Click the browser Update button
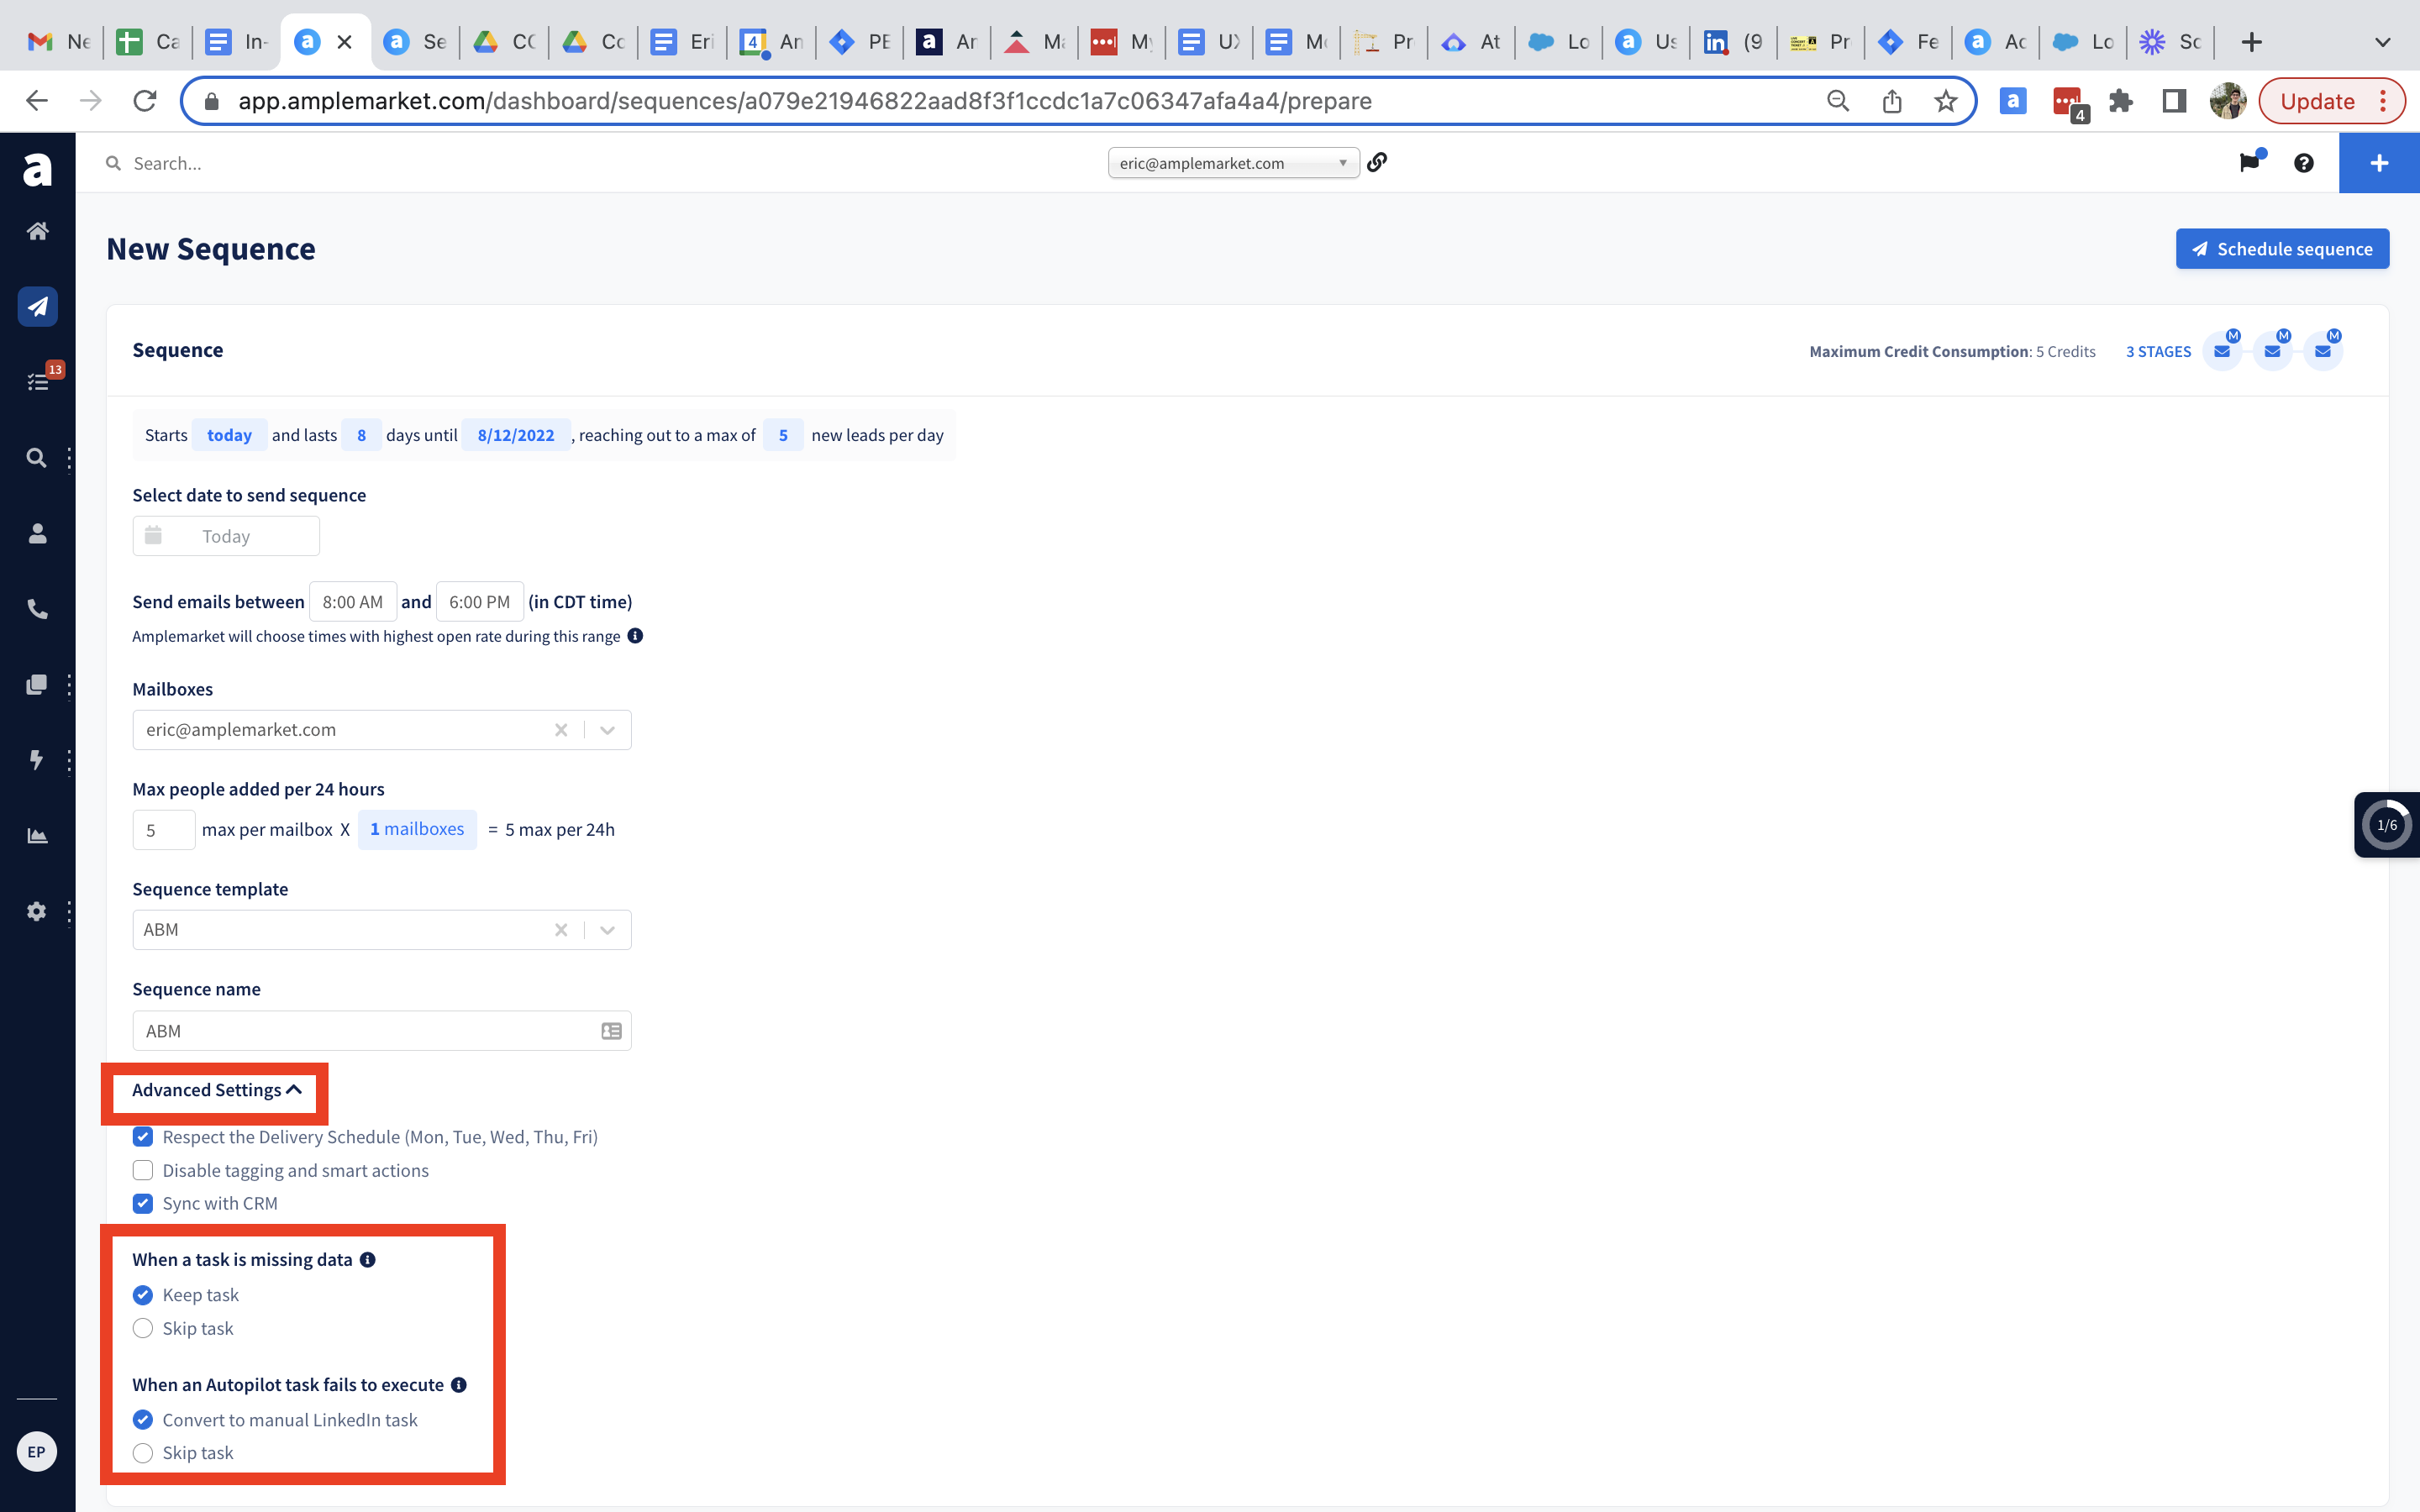Screen dimensions: 2420x1512 (2331, 101)
